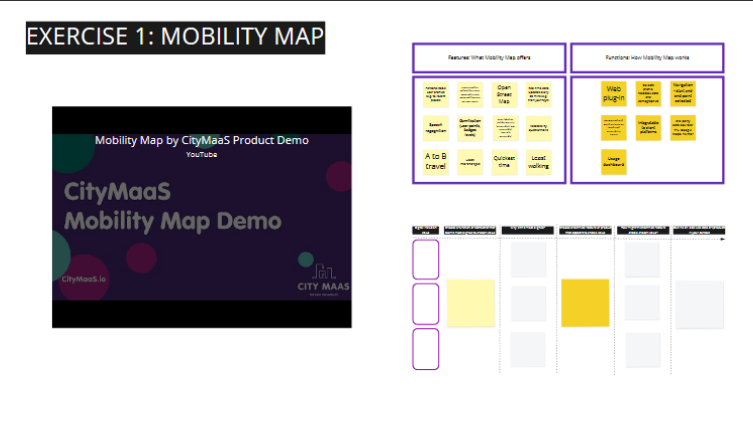Click the YouTube source label on video
Viewport: 753px width, 422px height.
[201, 154]
